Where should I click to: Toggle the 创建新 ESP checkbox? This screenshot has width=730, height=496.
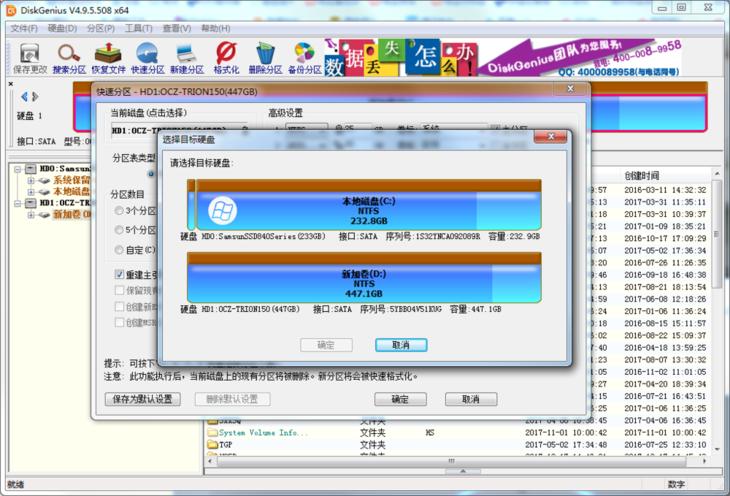point(119,306)
